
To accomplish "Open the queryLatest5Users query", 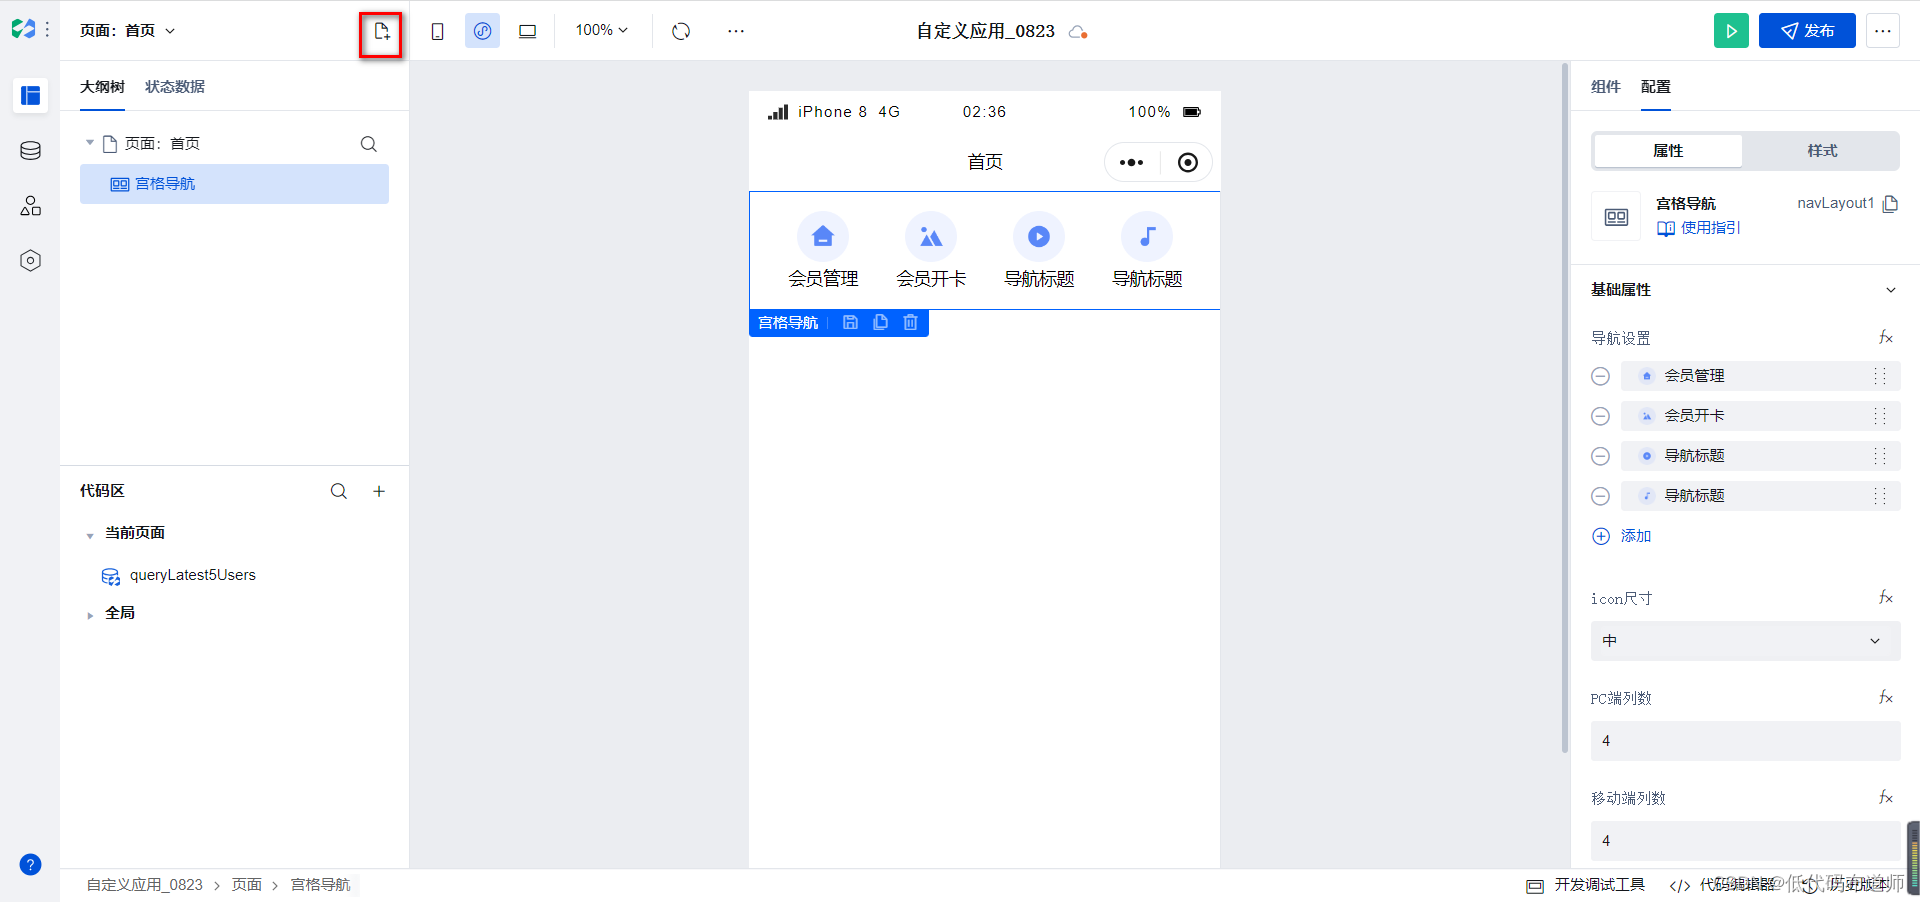I will (x=193, y=575).
